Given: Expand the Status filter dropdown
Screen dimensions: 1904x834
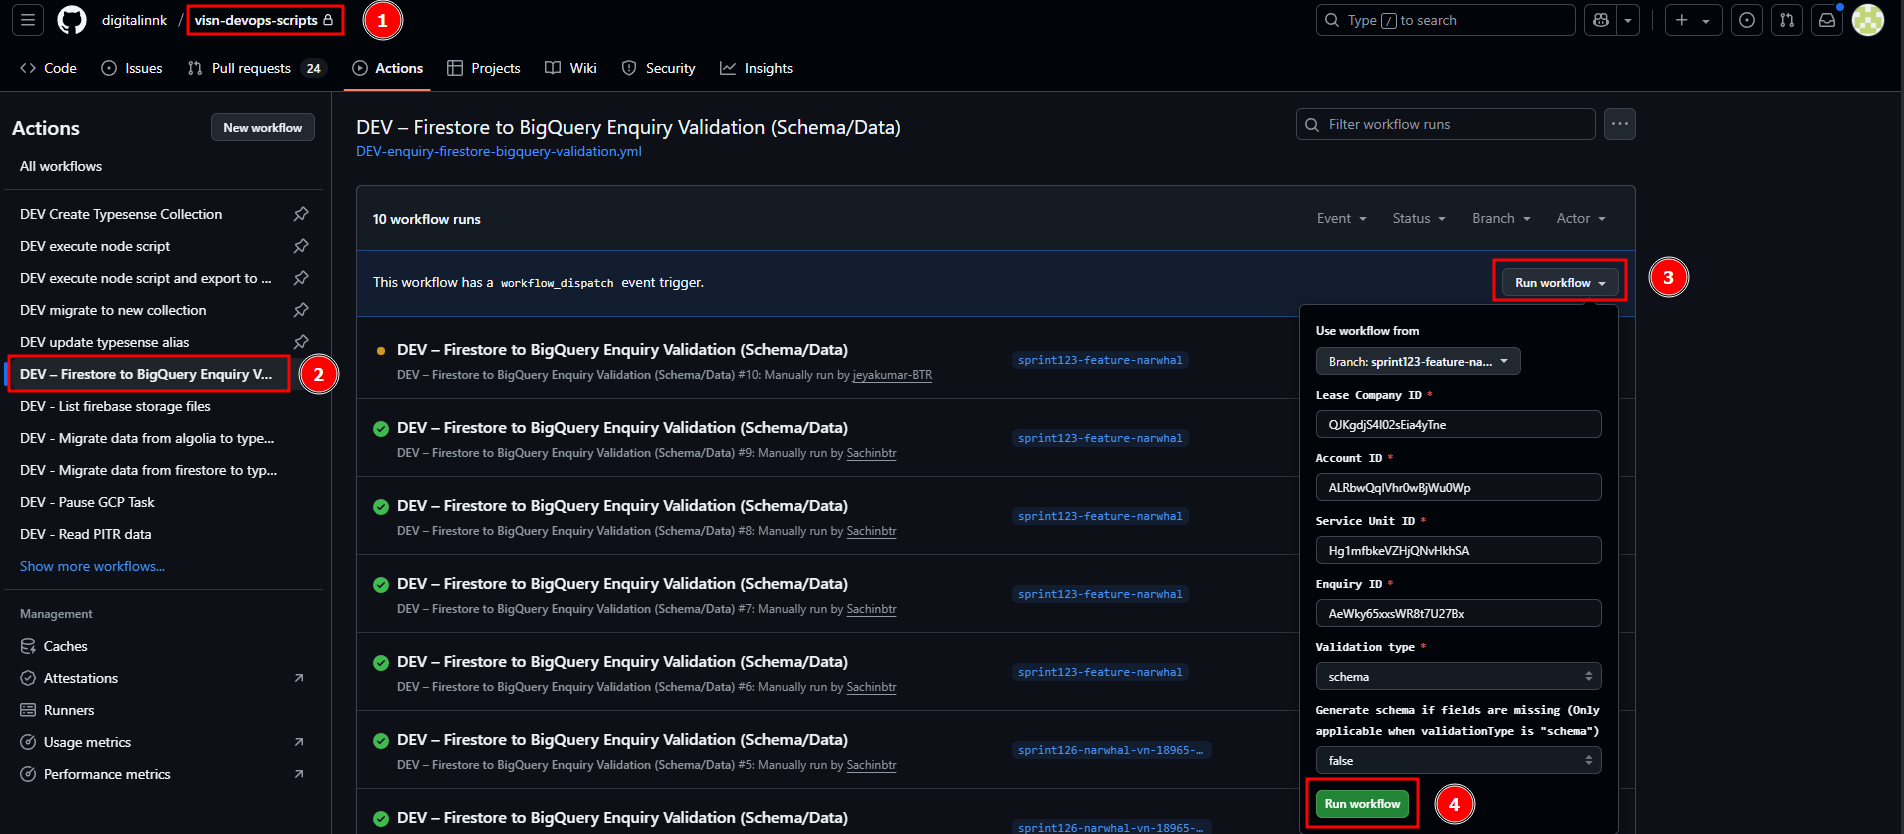Looking at the screenshot, I should point(1419,218).
